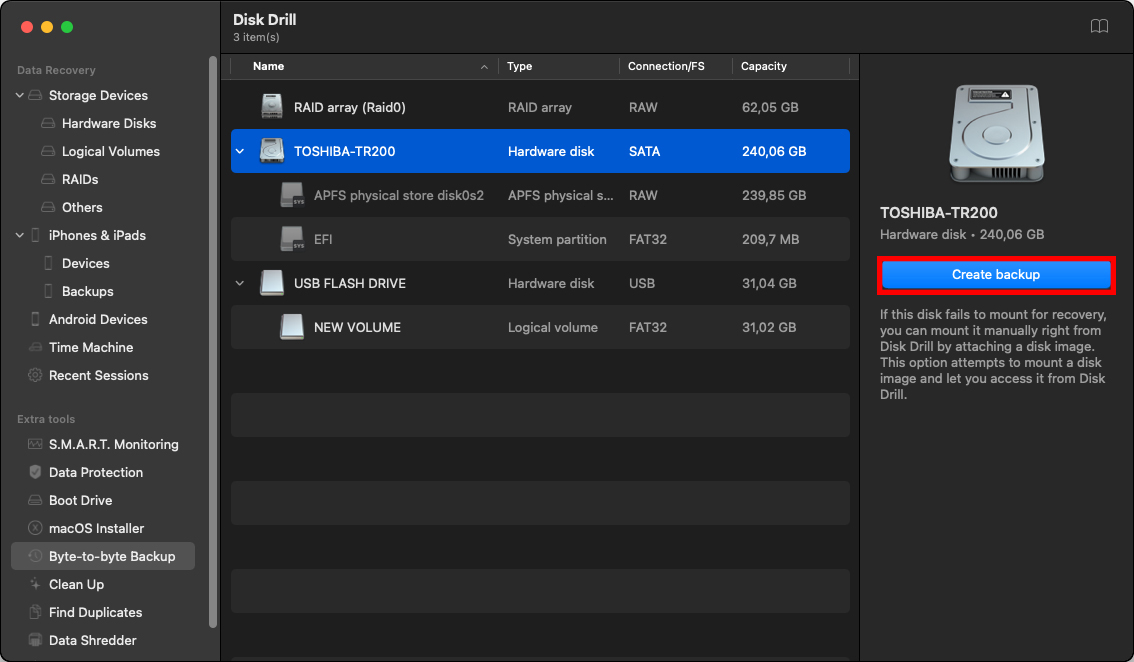Open Data Protection tool
The width and height of the screenshot is (1134, 662).
96,472
